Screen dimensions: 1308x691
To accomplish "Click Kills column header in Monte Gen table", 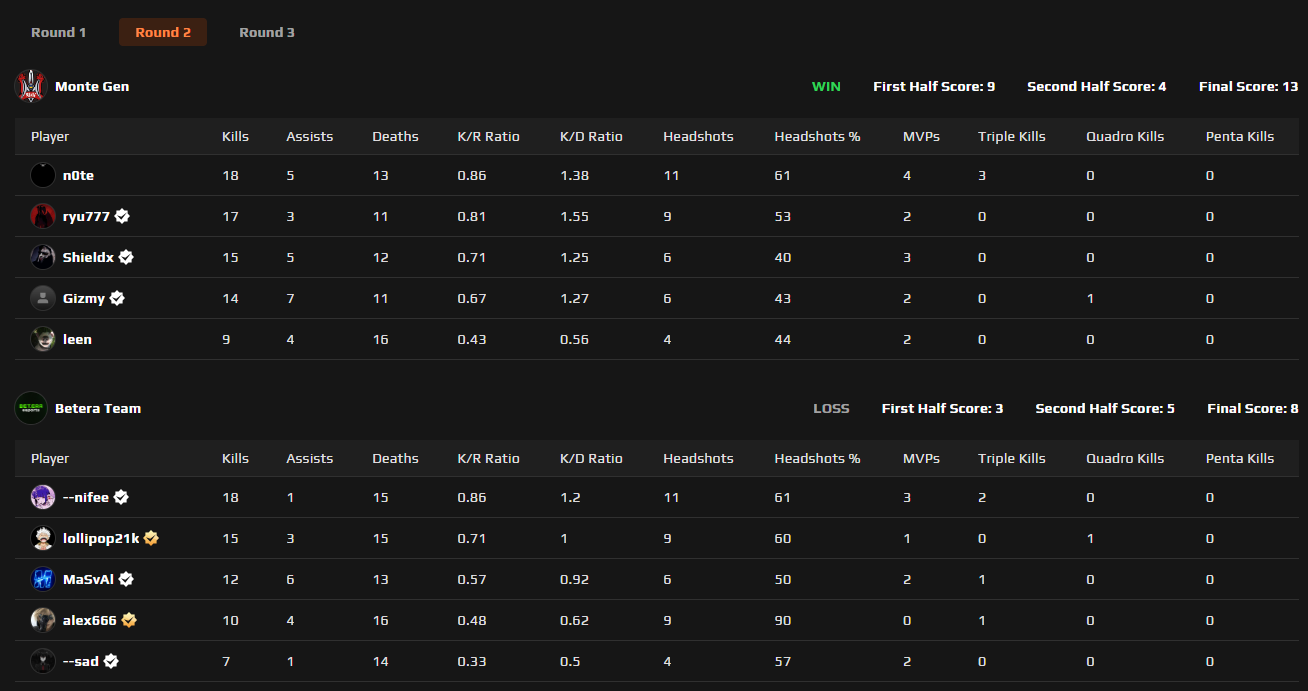I will click(x=235, y=136).
